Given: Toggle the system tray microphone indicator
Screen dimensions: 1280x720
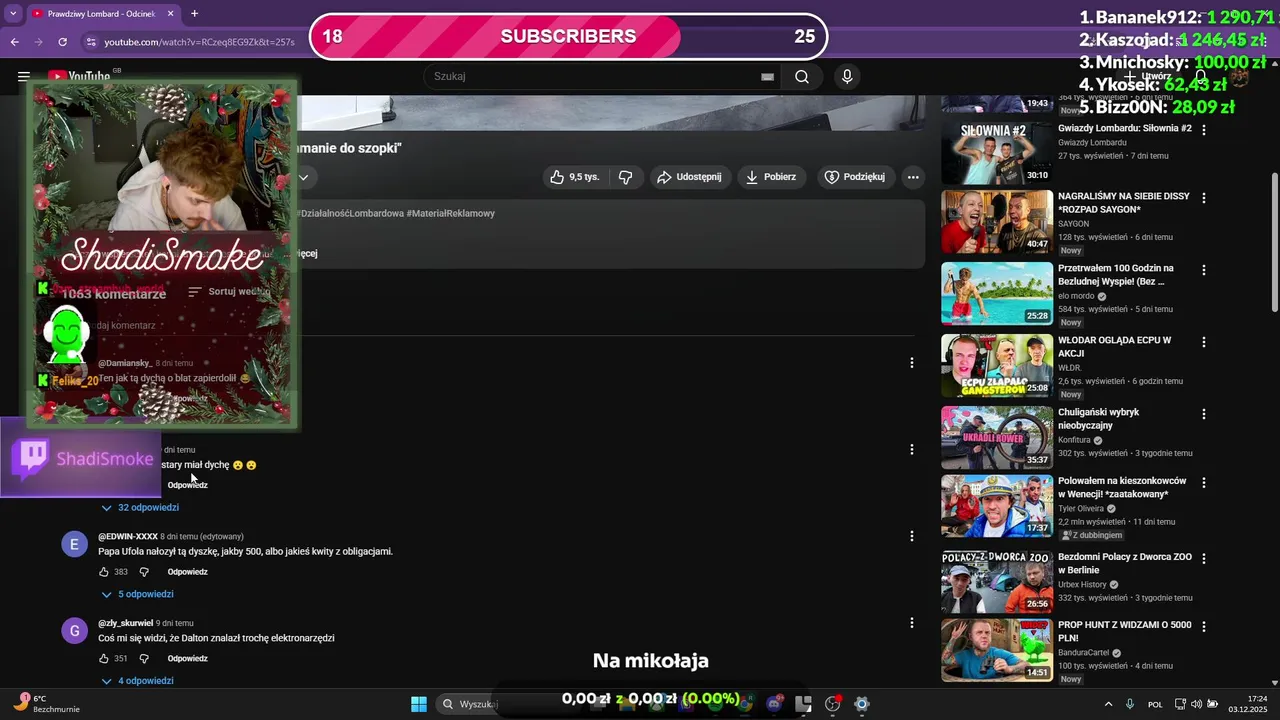Looking at the screenshot, I should [1130, 704].
